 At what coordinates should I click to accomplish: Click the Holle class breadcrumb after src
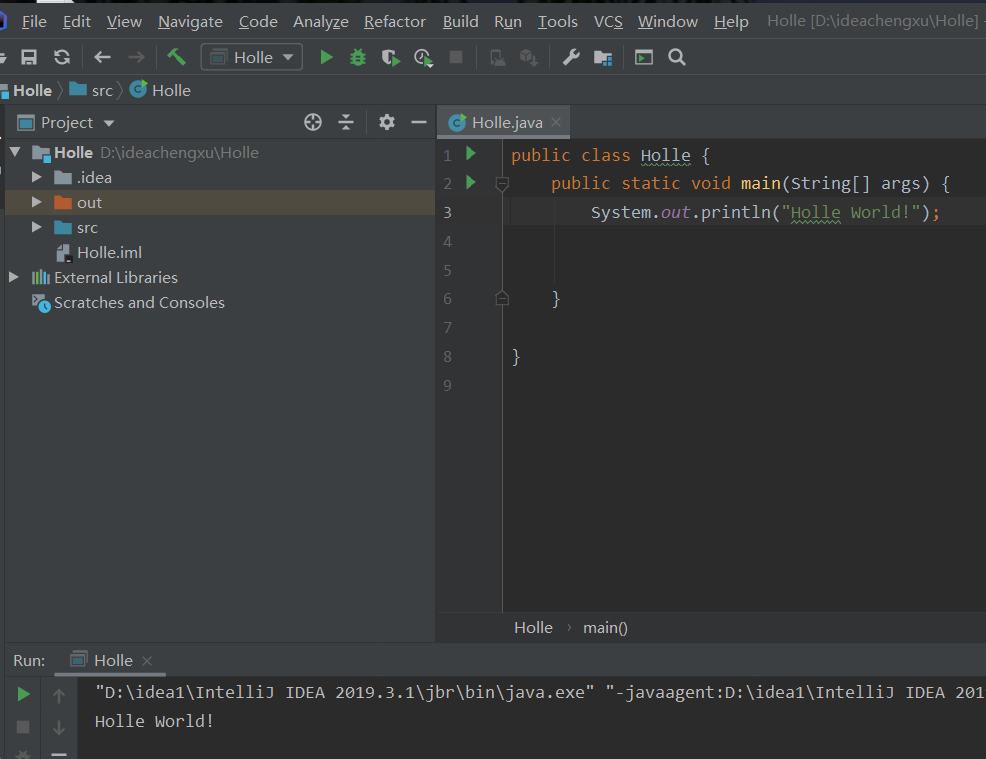tap(170, 91)
